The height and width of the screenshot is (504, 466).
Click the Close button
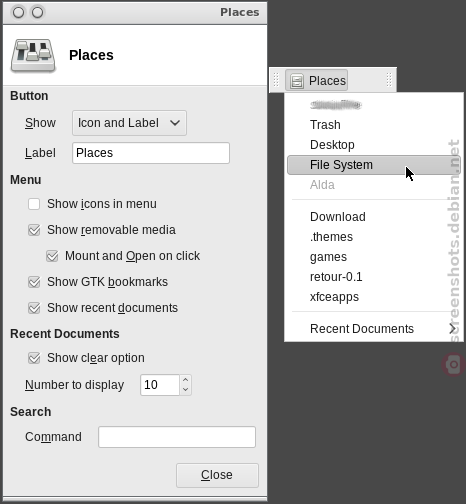click(x=217, y=475)
